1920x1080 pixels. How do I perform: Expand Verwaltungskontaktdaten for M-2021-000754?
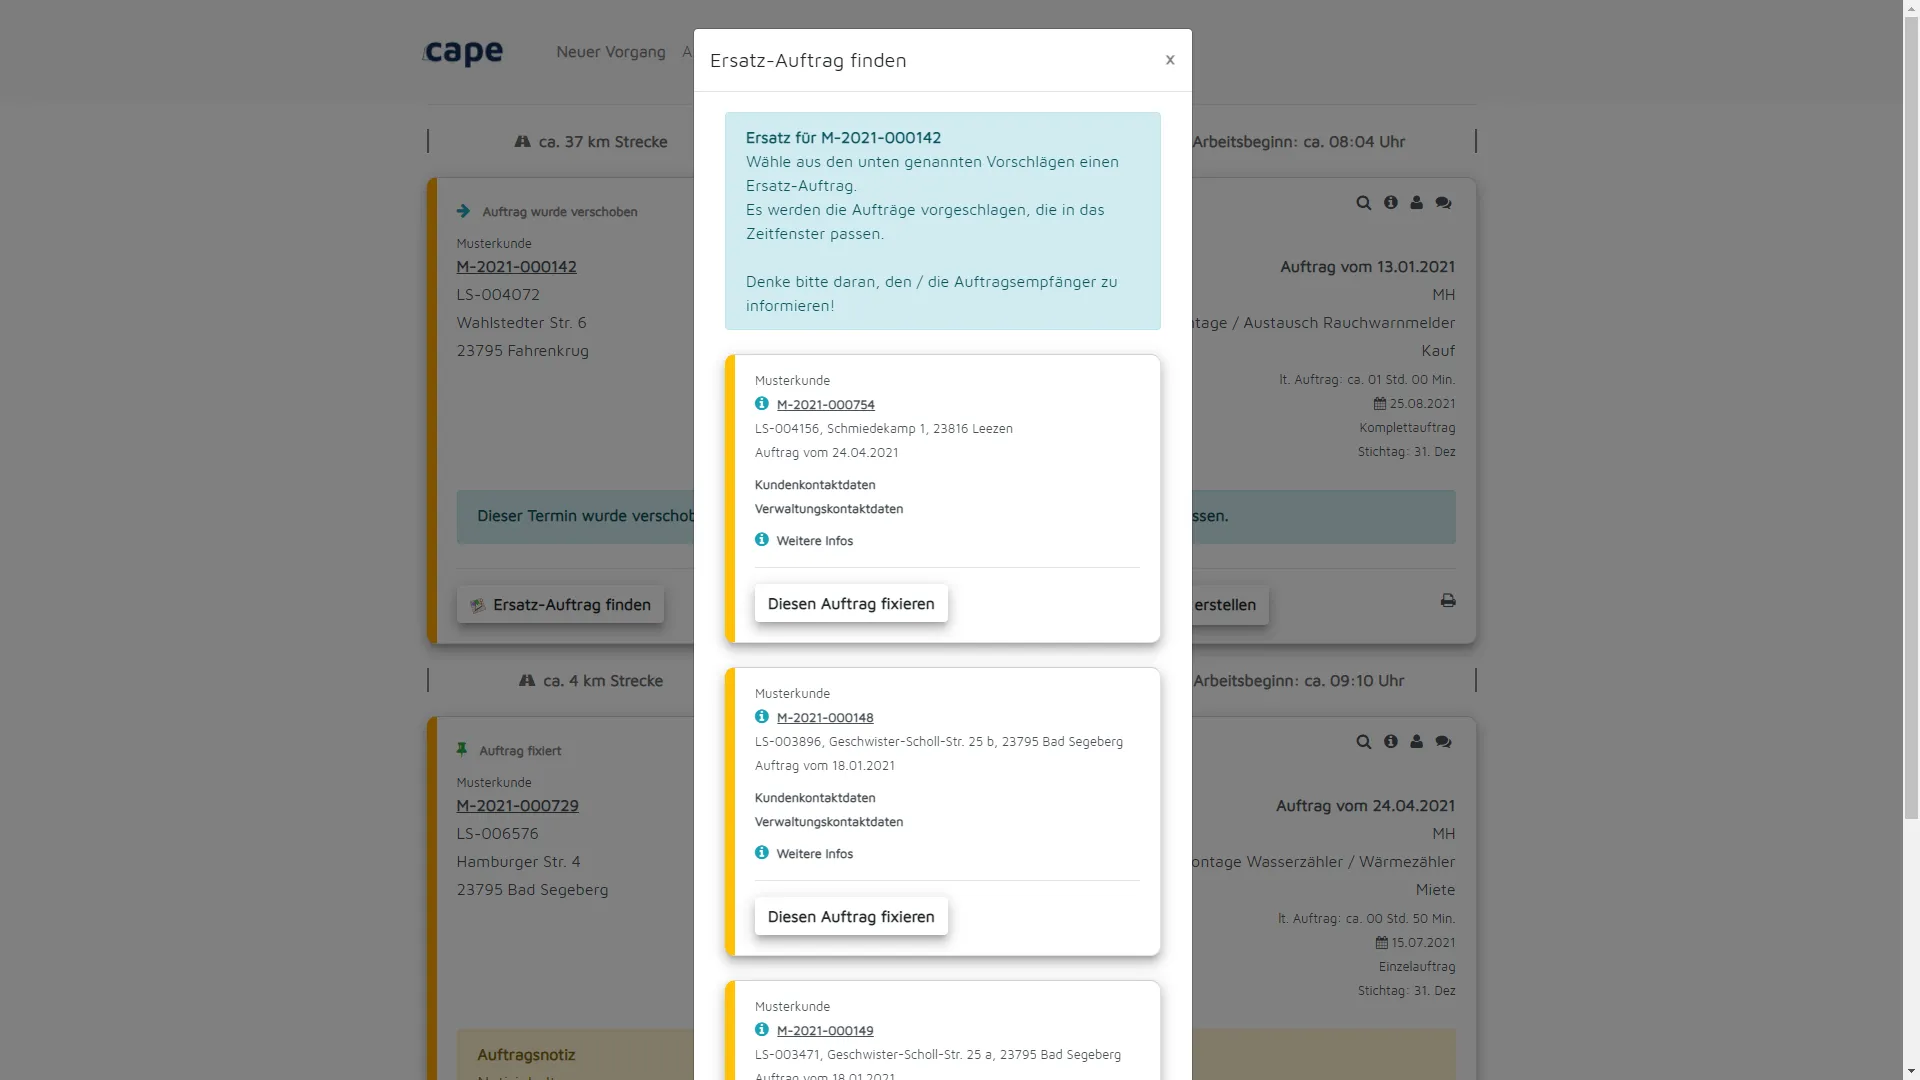[829, 509]
